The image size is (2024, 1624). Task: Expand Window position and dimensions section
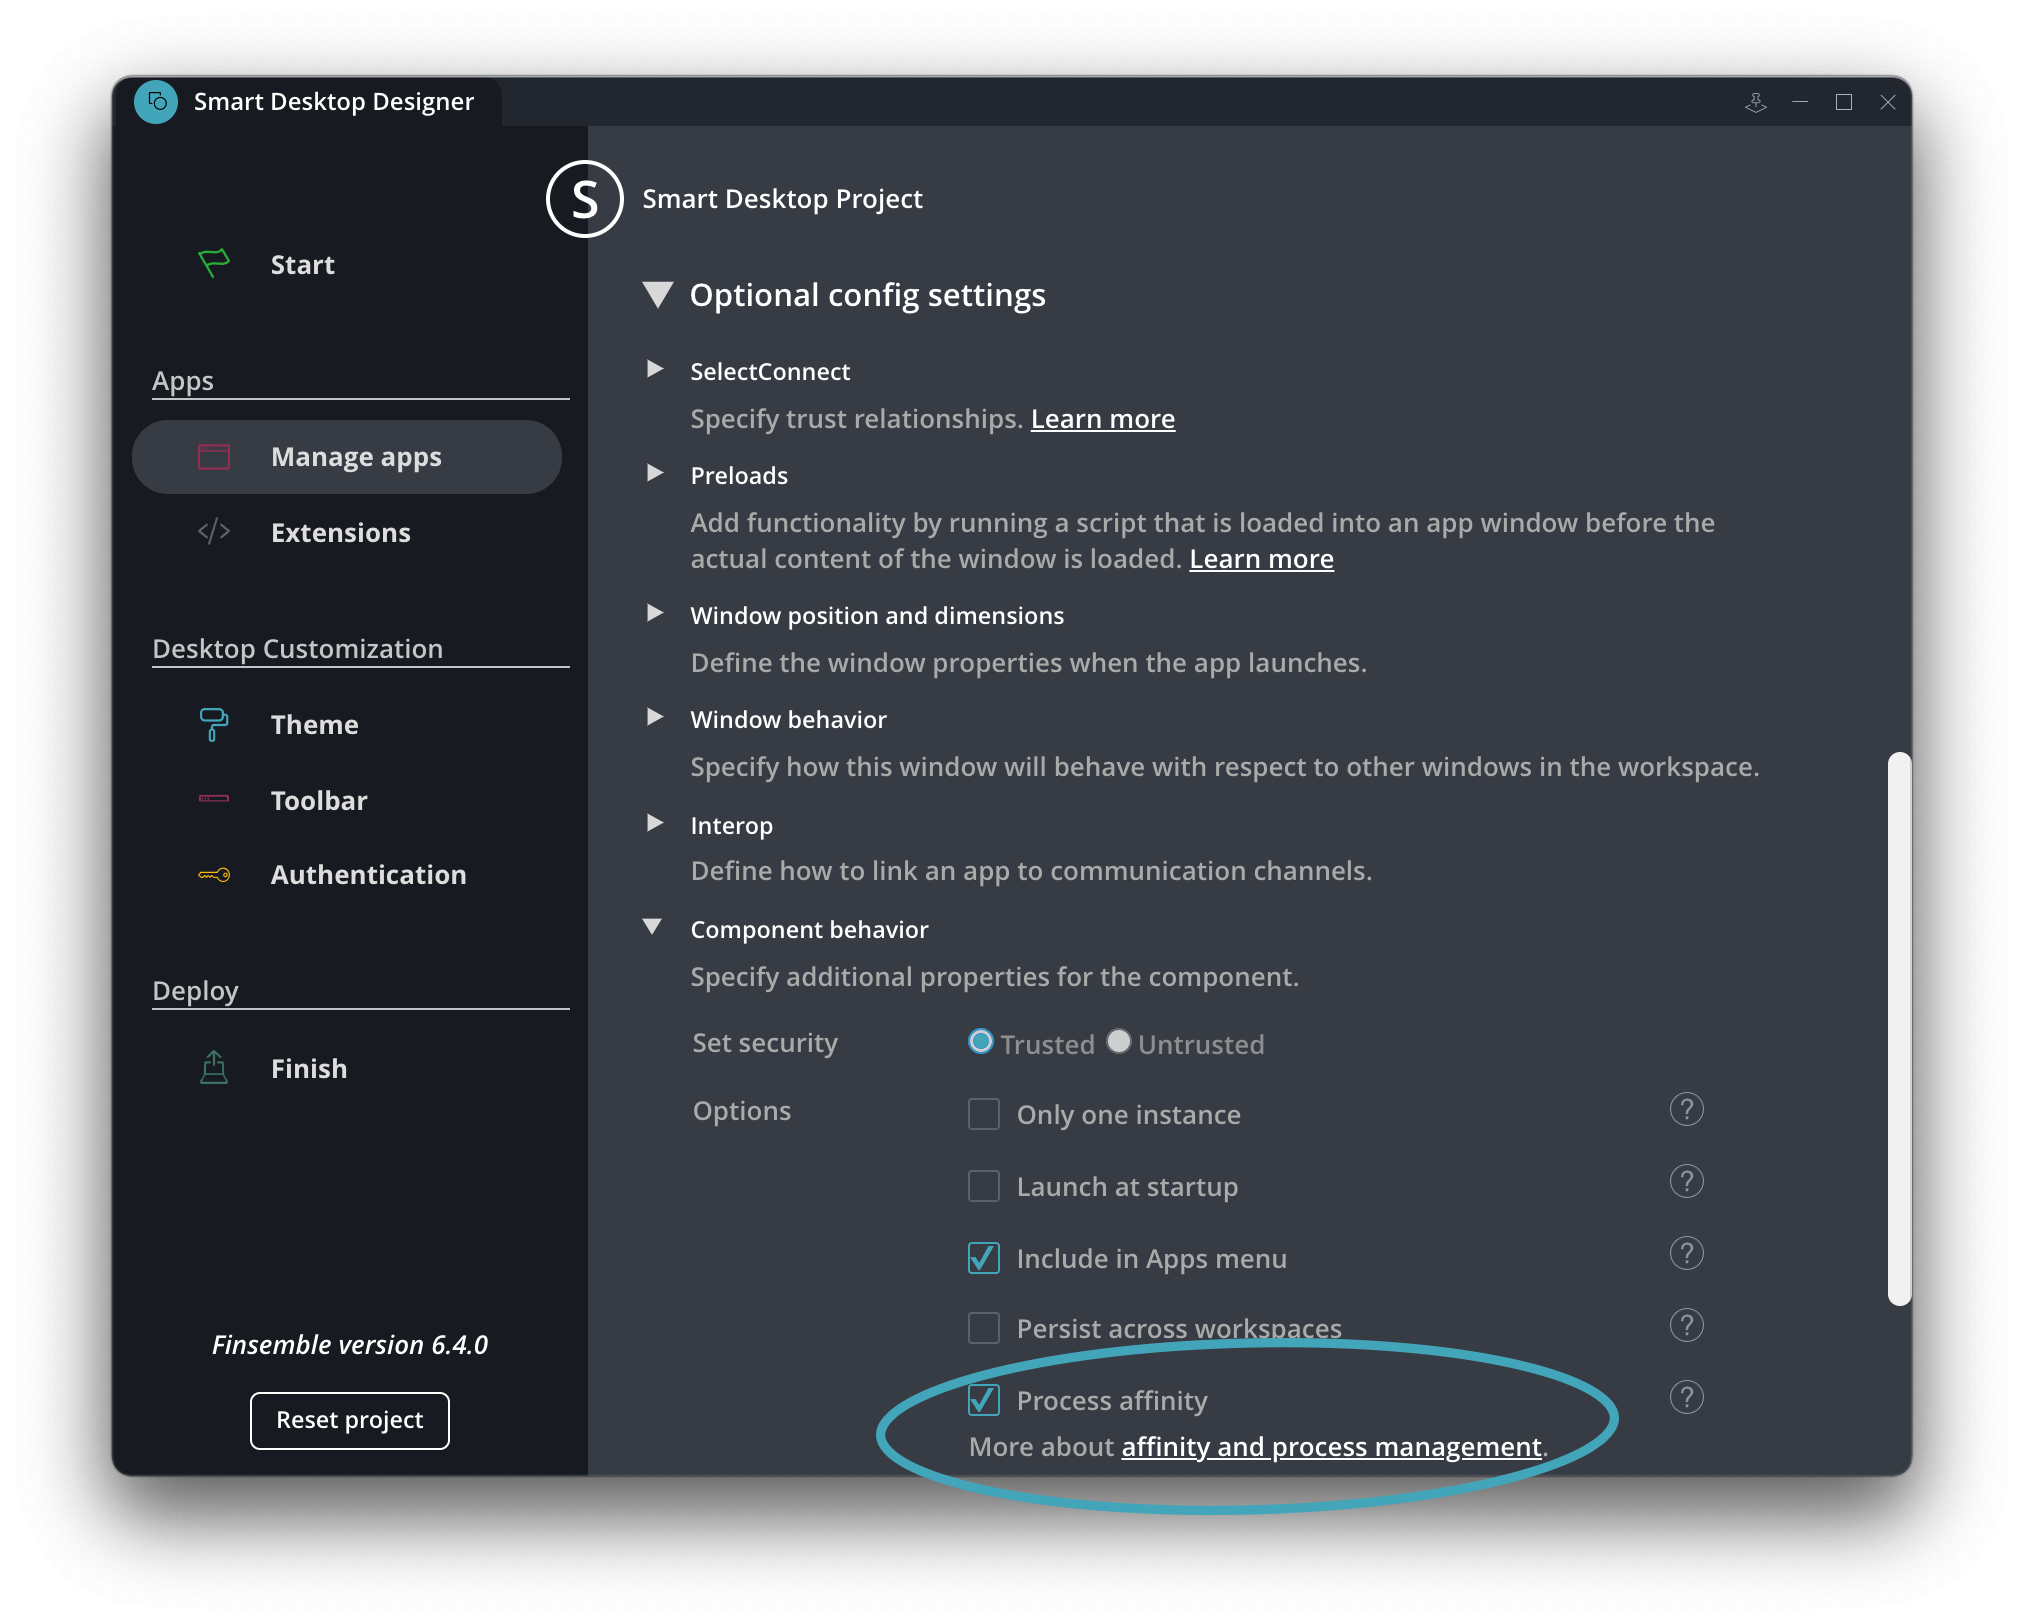click(655, 614)
